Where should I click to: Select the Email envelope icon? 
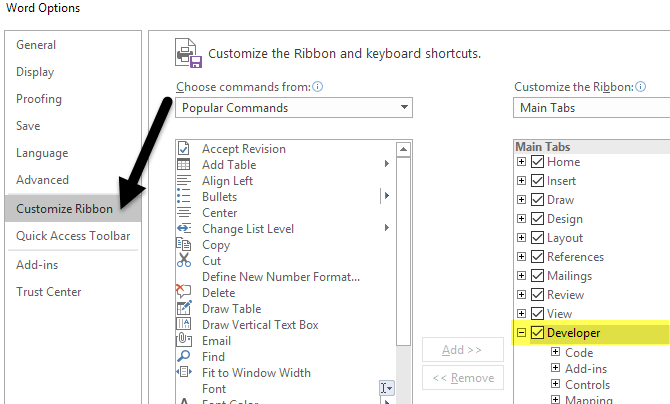pyautogui.click(x=184, y=341)
